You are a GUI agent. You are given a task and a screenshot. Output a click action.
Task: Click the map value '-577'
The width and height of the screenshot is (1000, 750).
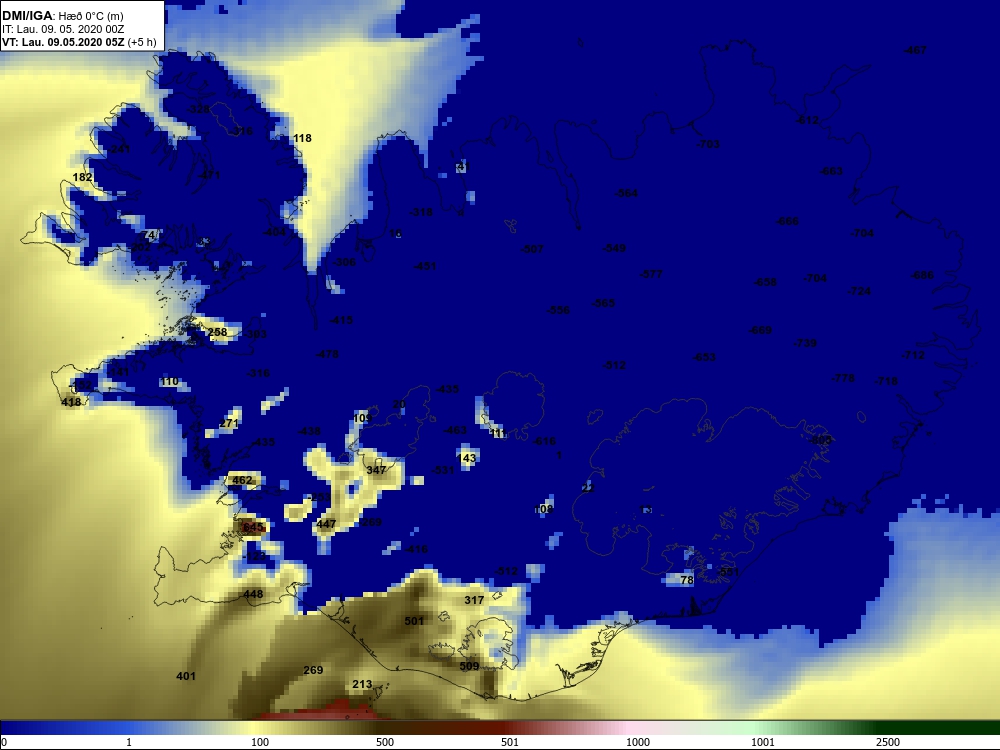tap(651, 274)
